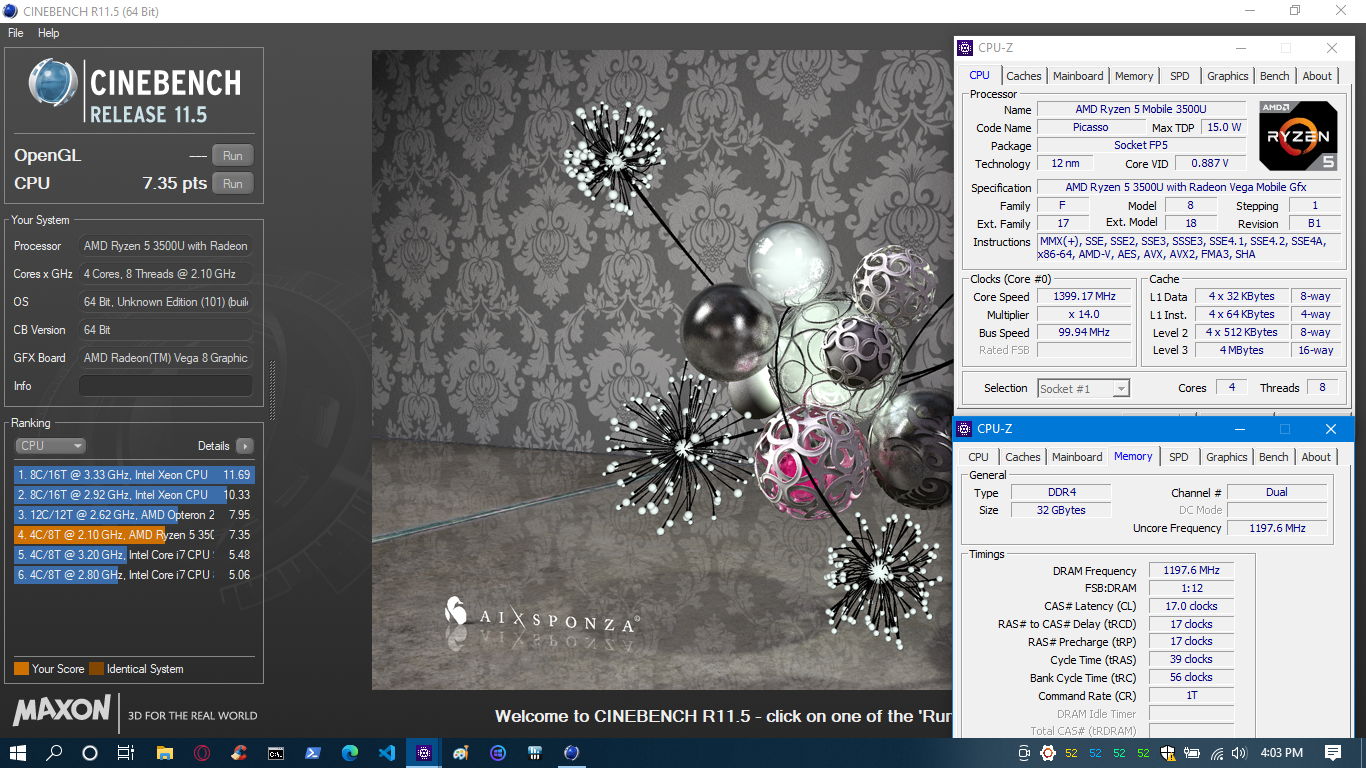Viewport: 1366px width, 768px height.
Task: Open Memory tab in upper CPU-Z window
Action: [x=1134, y=76]
